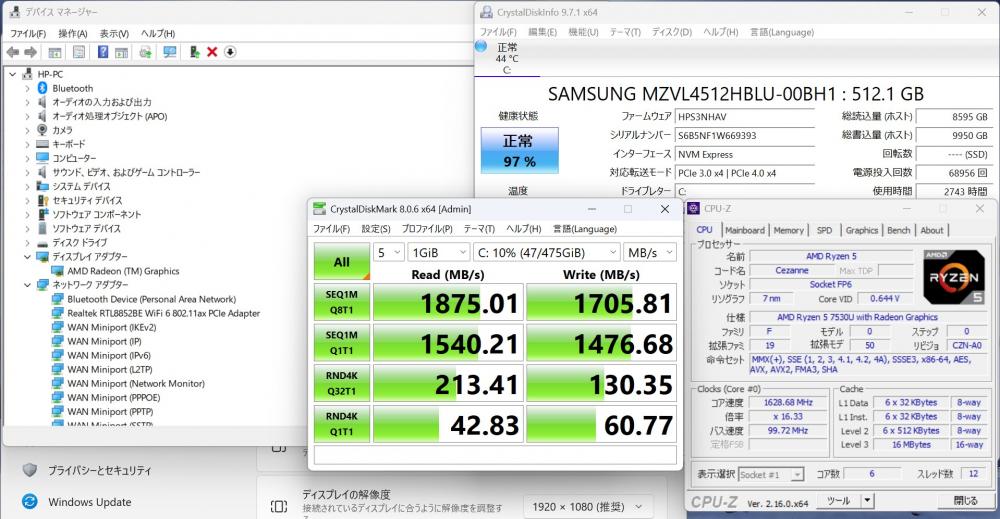Viewport: 1000px width, 519px height.
Task: Click the 総書込量 value 9950 GB
Action: tap(954, 135)
